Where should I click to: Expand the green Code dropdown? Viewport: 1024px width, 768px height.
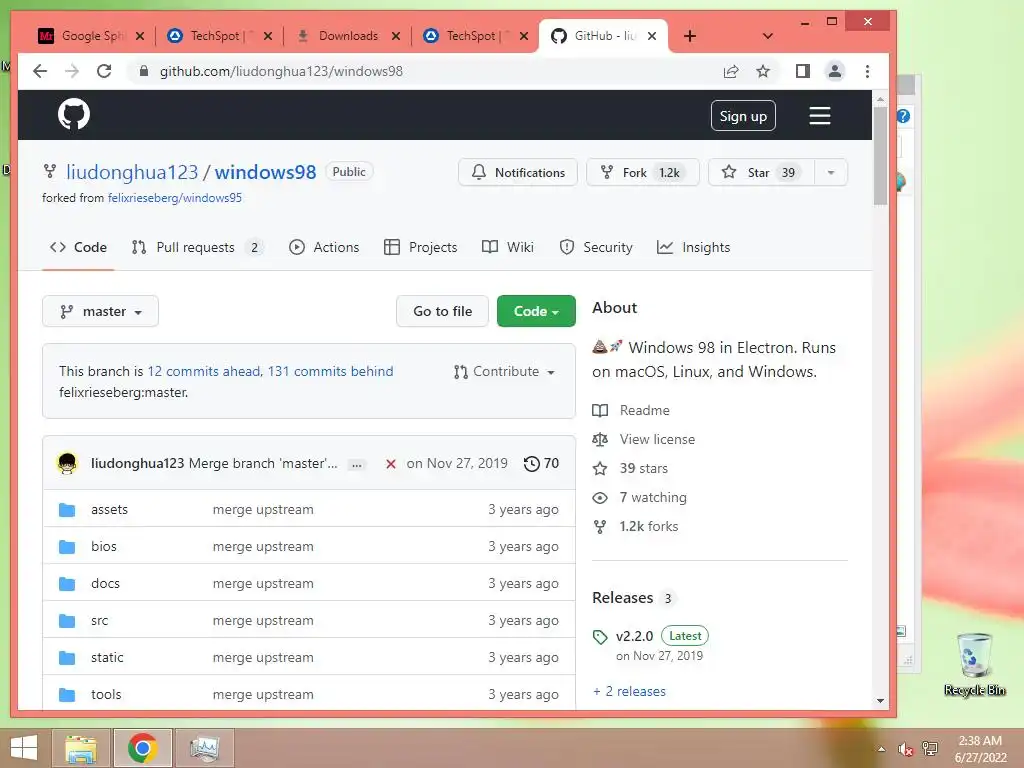pyautogui.click(x=536, y=312)
